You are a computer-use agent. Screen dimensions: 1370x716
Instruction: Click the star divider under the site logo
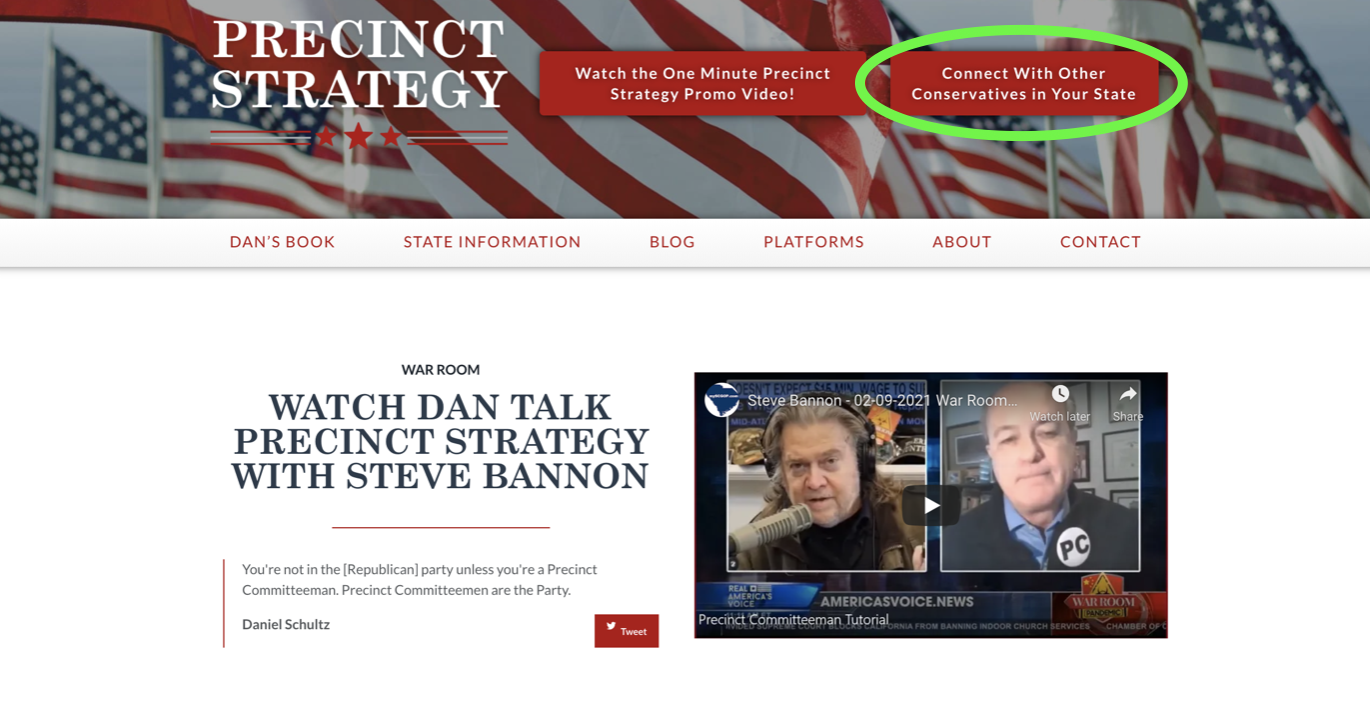click(358, 136)
